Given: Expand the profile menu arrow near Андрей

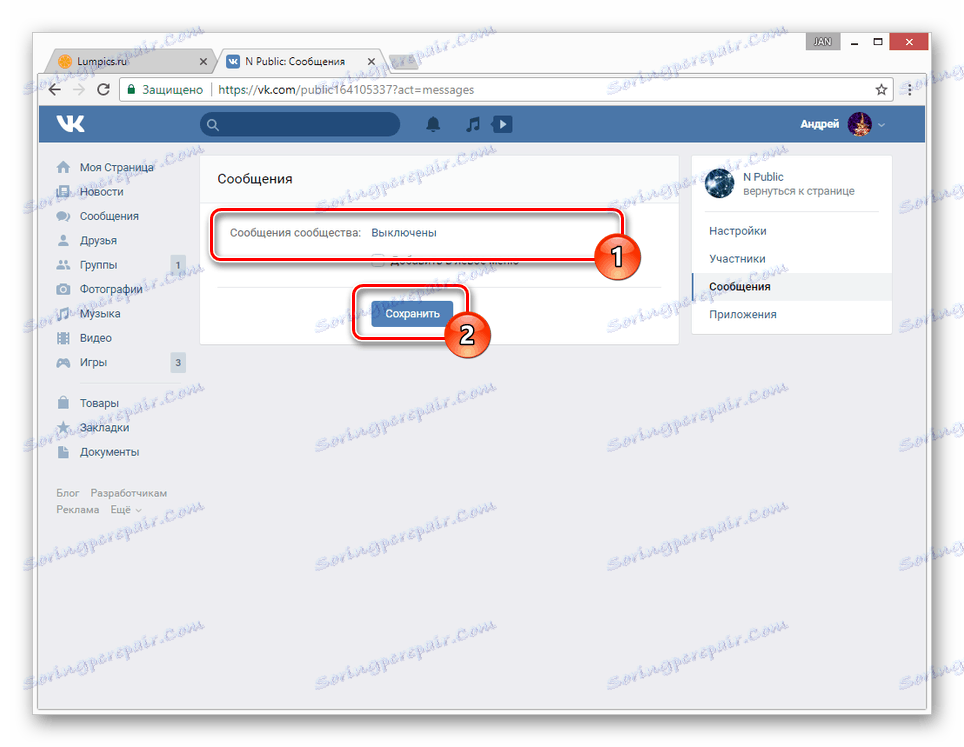Looking at the screenshot, I should click(882, 125).
